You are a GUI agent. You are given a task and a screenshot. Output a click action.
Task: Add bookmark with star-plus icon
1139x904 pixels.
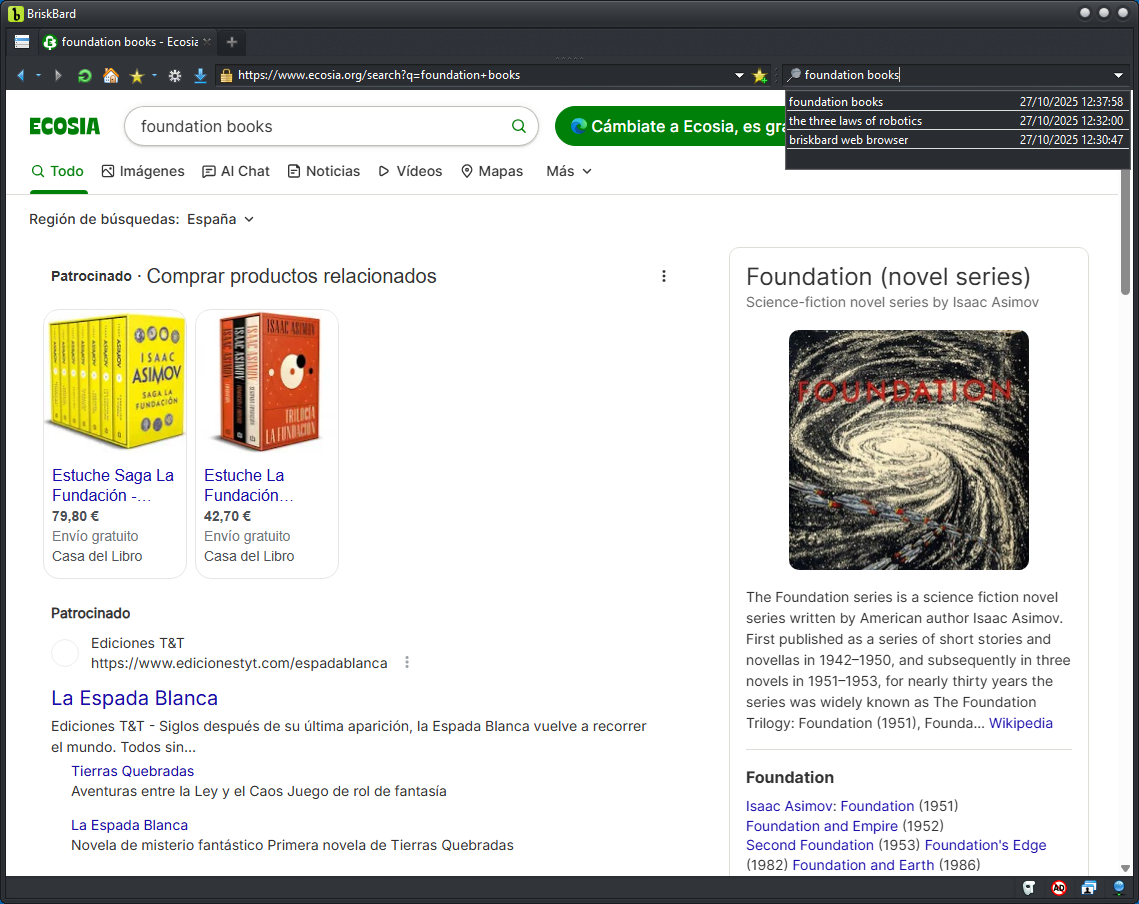pyautogui.click(x=760, y=75)
